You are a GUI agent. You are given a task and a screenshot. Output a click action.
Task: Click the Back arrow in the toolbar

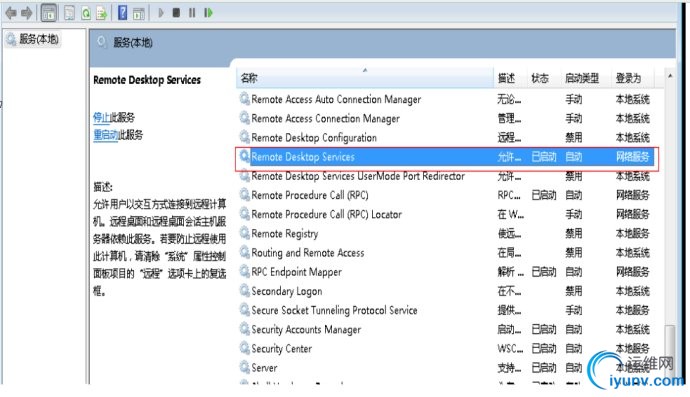[11, 13]
